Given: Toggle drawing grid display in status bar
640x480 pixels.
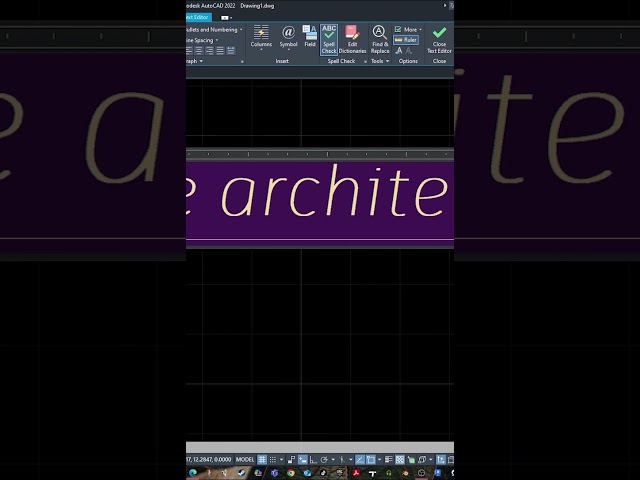Looking at the screenshot, I should pyautogui.click(x=262, y=460).
